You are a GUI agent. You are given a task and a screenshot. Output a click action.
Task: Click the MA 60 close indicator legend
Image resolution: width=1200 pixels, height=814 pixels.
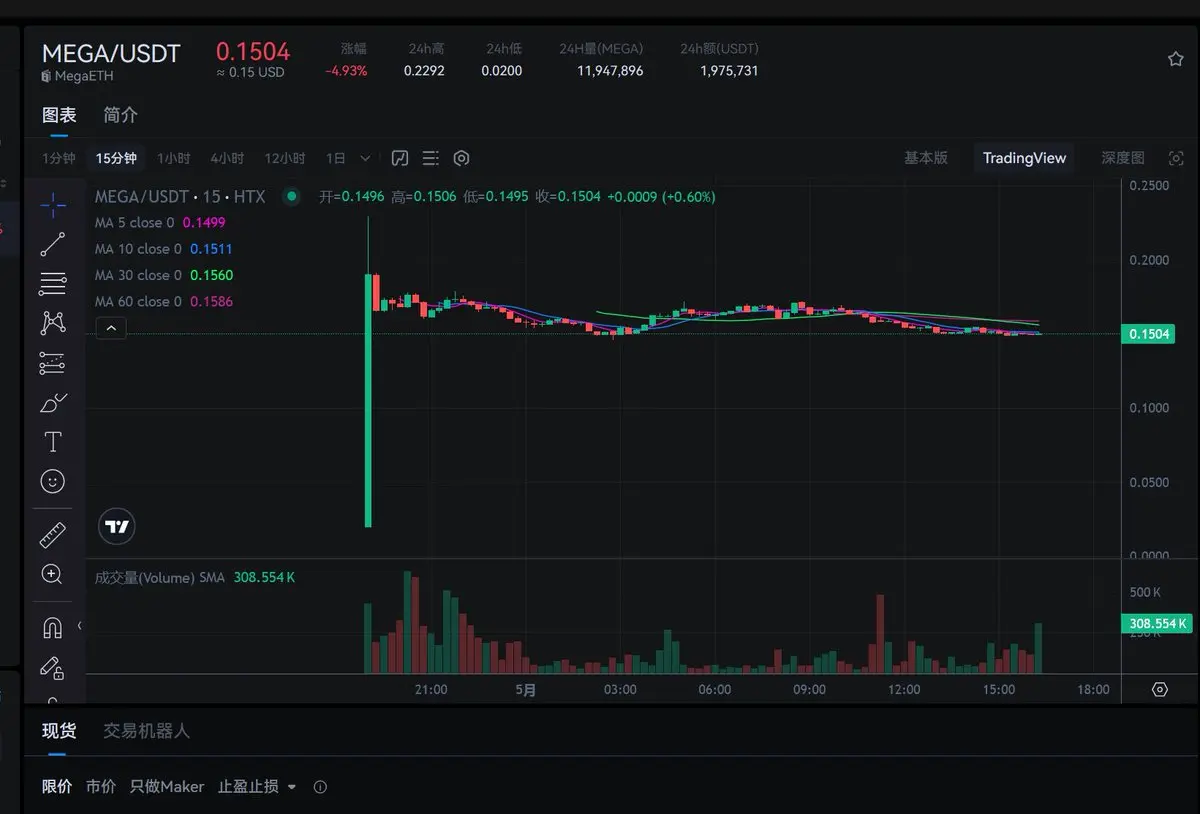(164, 301)
